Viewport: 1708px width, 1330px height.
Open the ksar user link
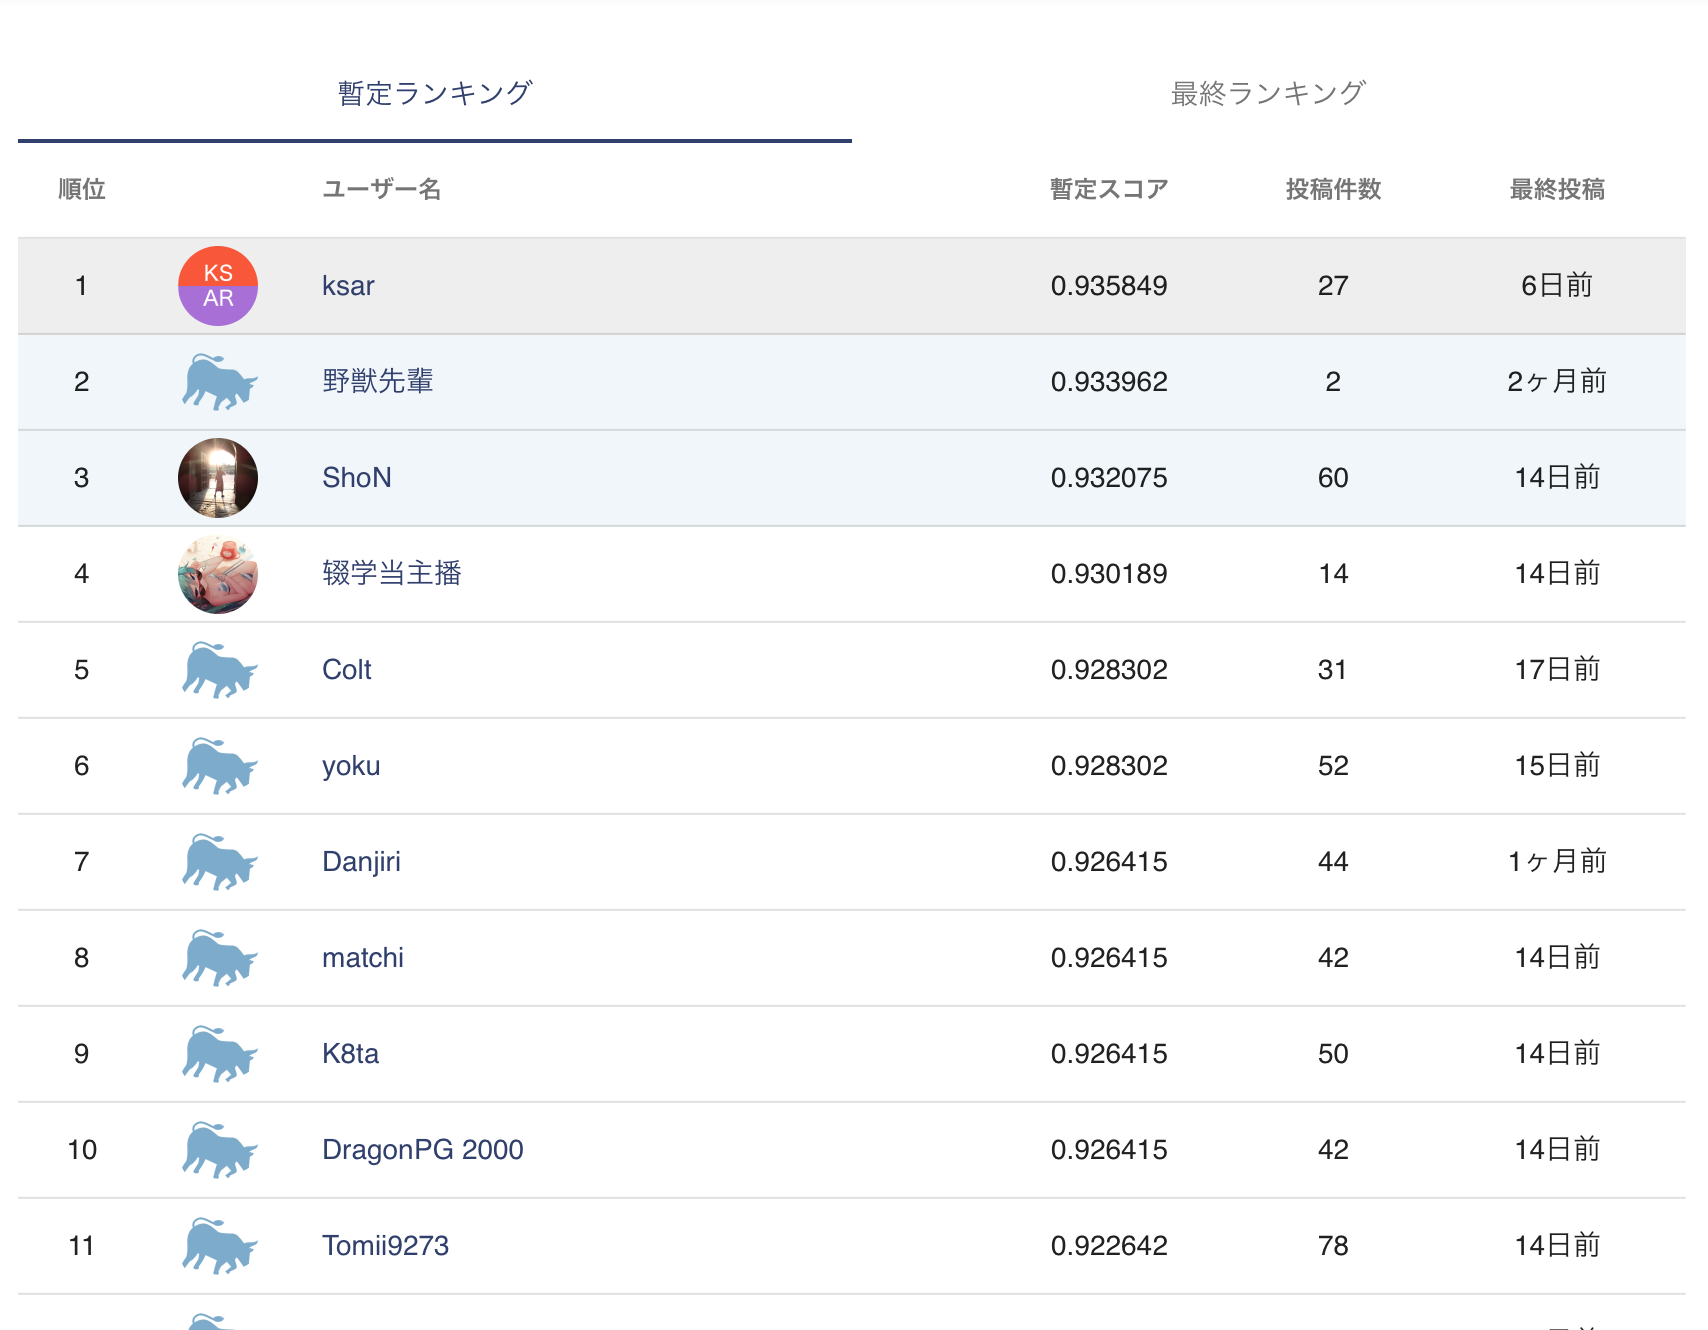pos(348,286)
